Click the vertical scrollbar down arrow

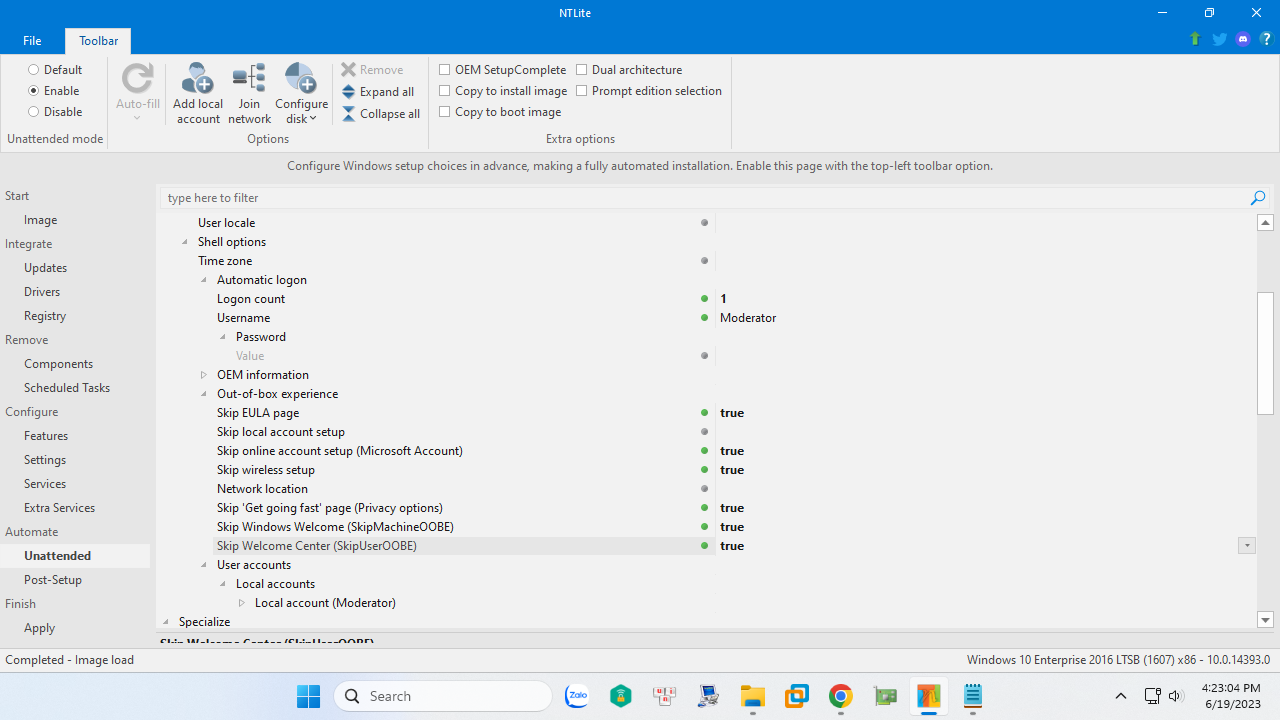[x=1265, y=620]
